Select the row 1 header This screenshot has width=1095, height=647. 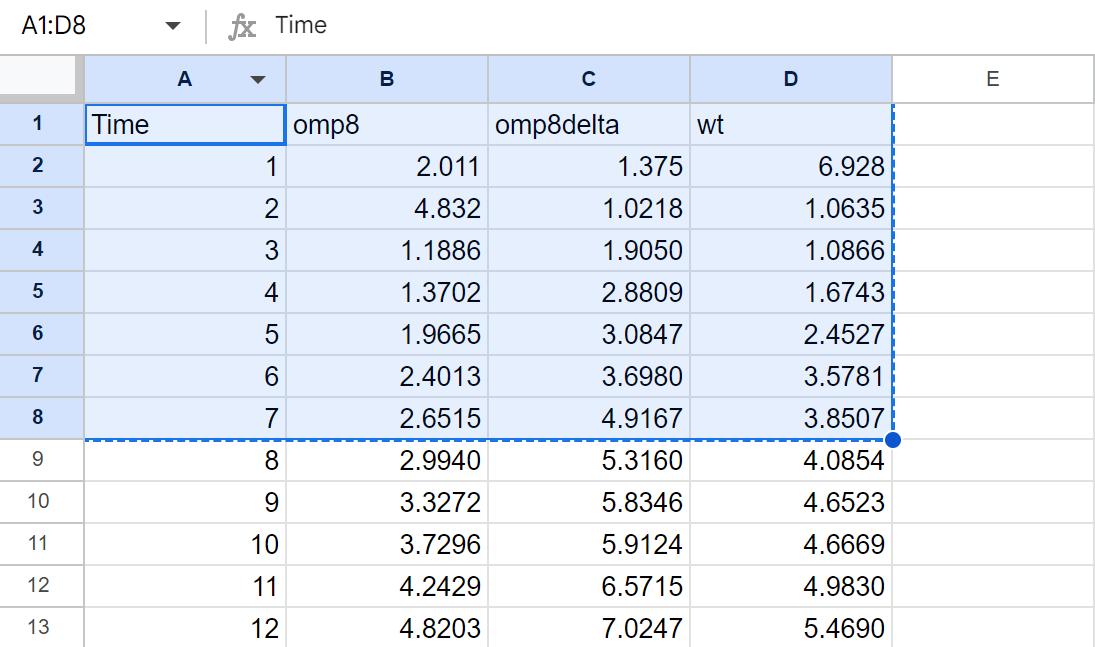click(x=38, y=124)
